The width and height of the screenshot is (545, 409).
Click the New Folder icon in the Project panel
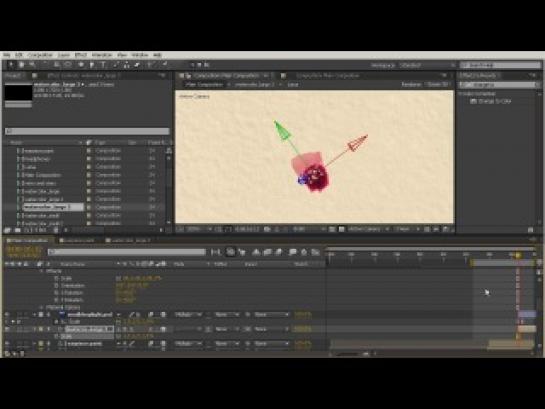(18, 230)
